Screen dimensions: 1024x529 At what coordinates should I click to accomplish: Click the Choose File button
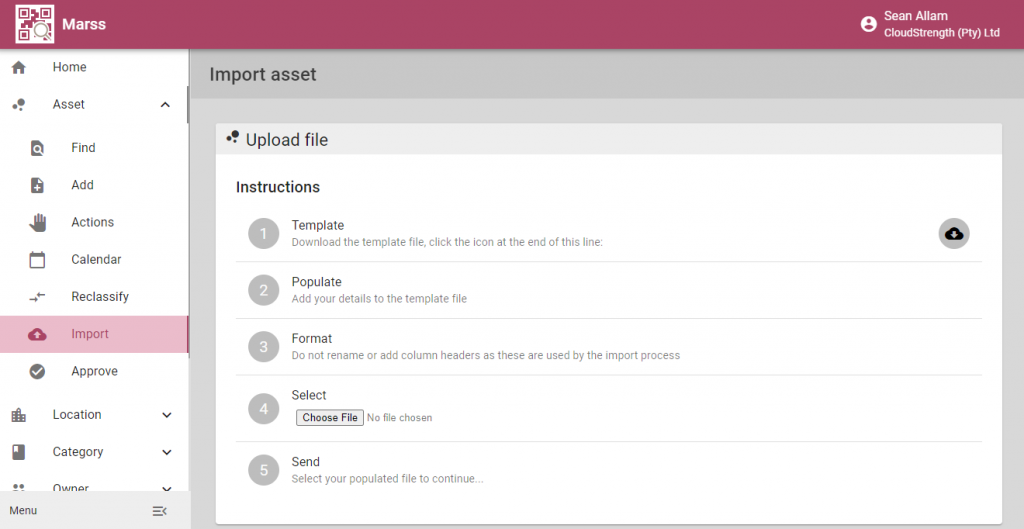point(330,418)
